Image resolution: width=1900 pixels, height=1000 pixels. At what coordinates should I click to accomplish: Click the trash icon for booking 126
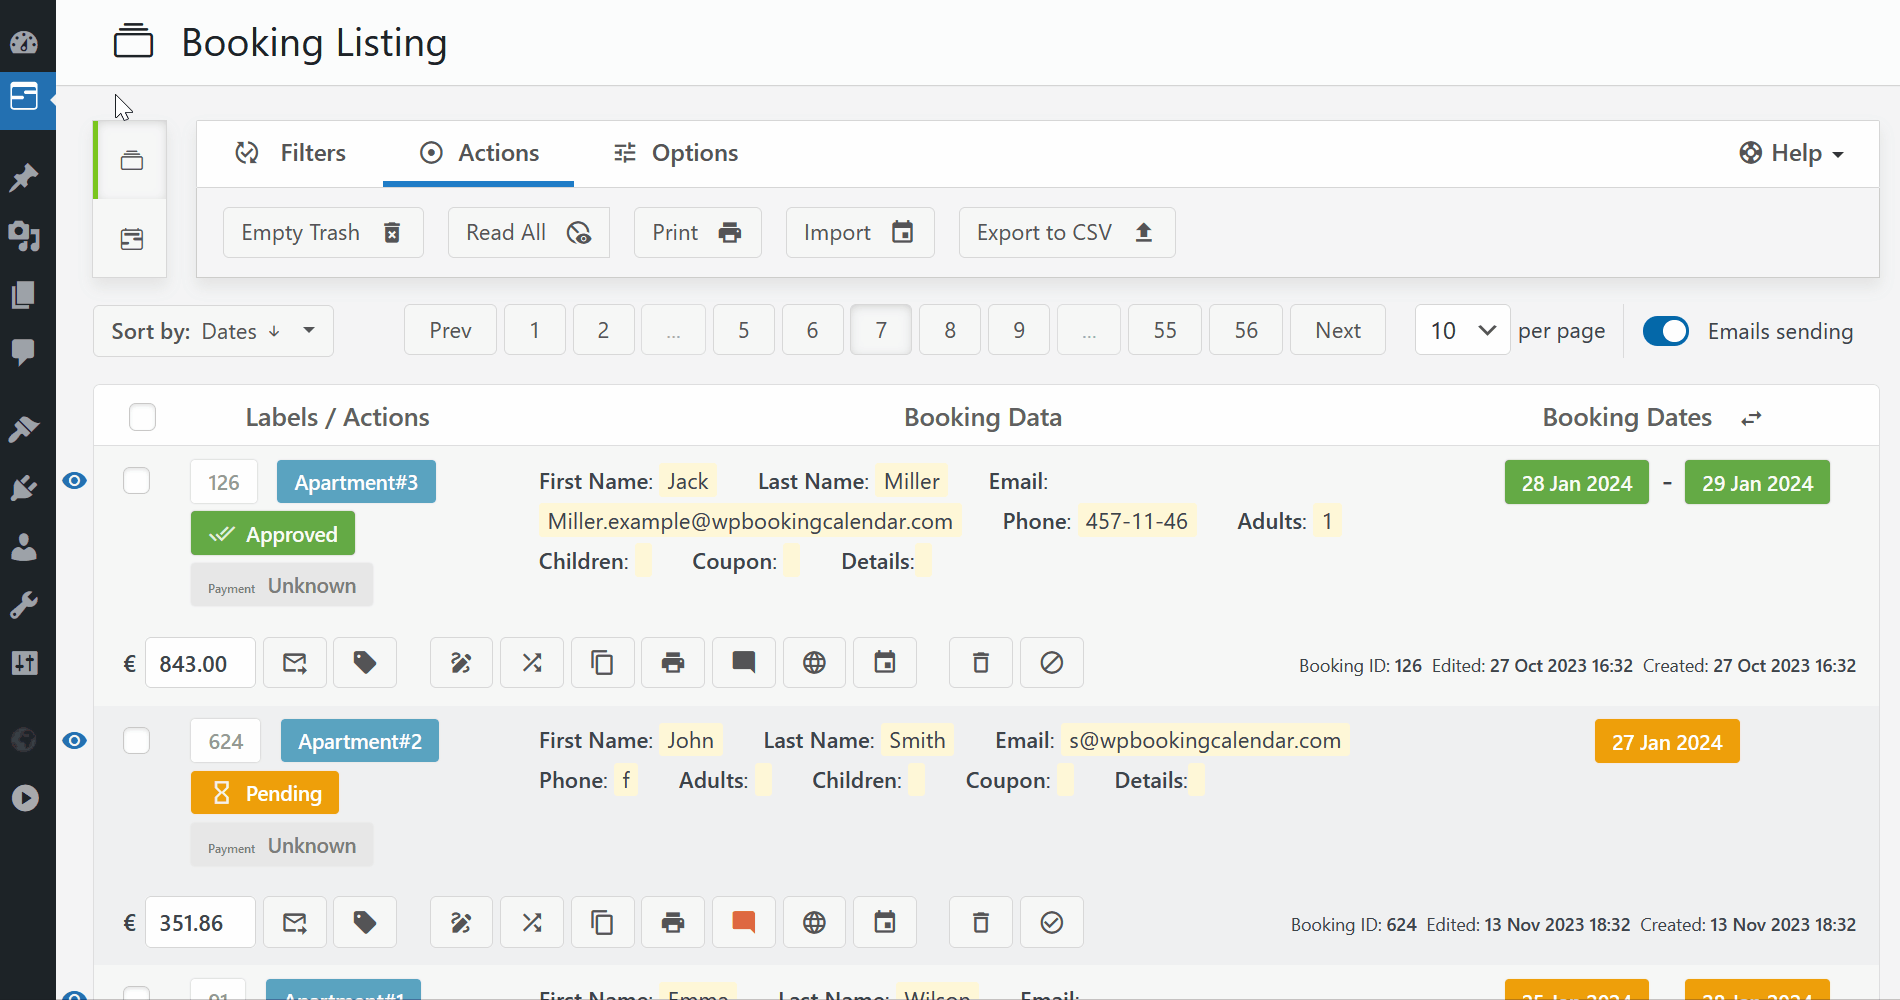point(980,663)
